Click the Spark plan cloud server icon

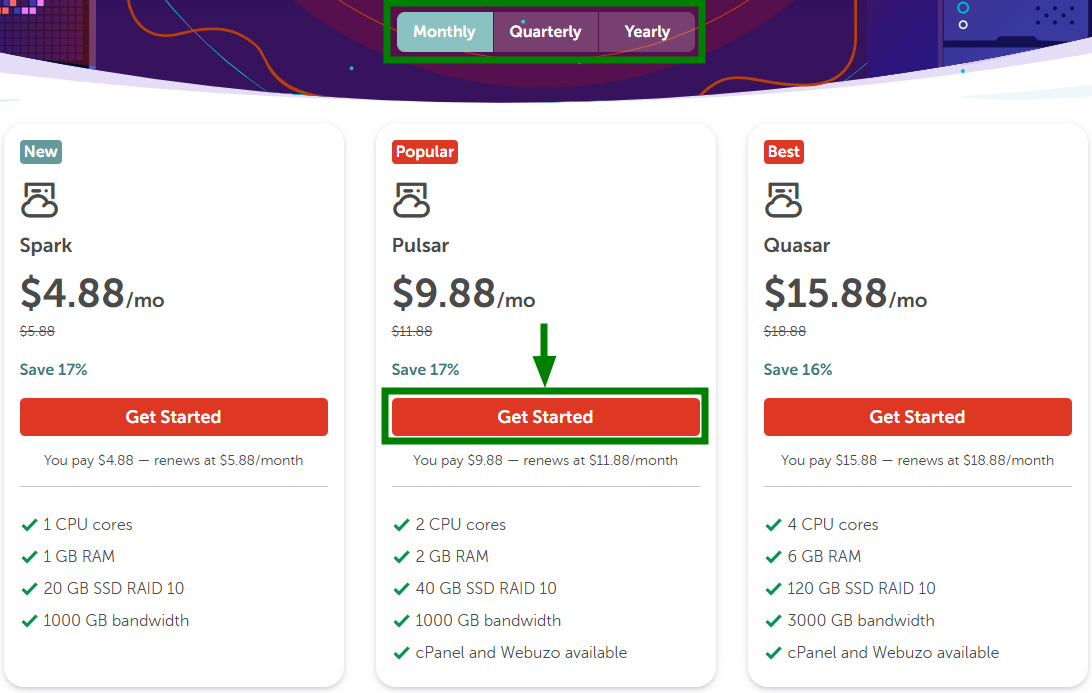click(x=40, y=200)
